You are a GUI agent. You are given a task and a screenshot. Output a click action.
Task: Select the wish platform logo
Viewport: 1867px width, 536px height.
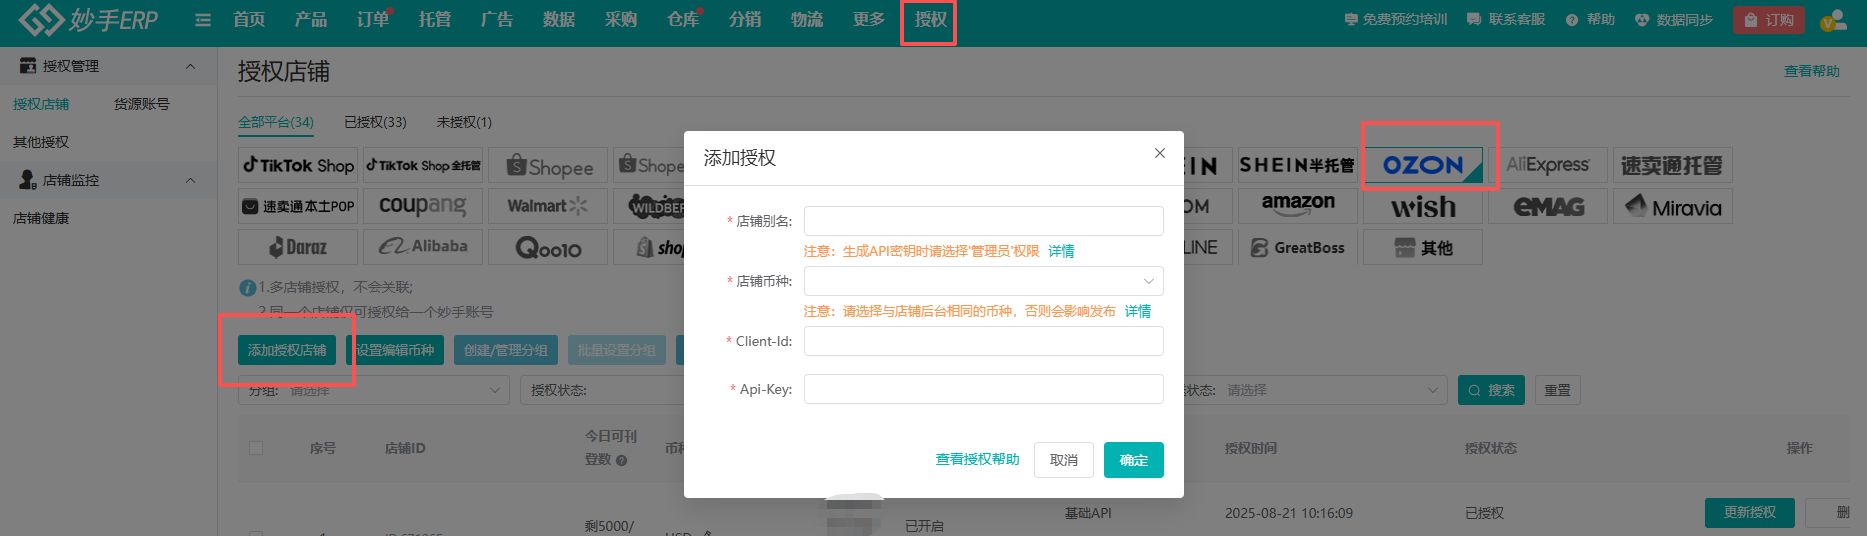point(1422,207)
